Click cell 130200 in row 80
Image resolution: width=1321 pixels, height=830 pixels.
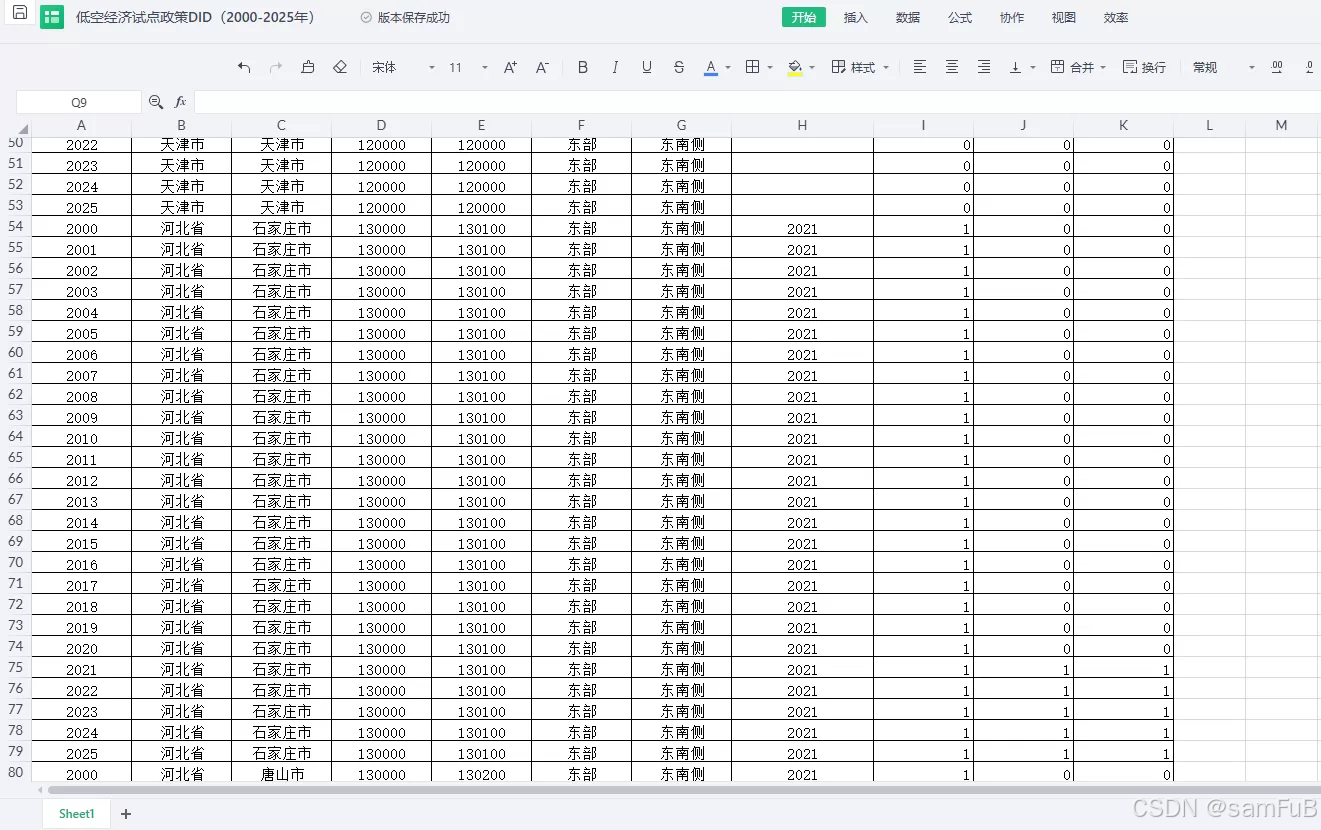pos(481,774)
